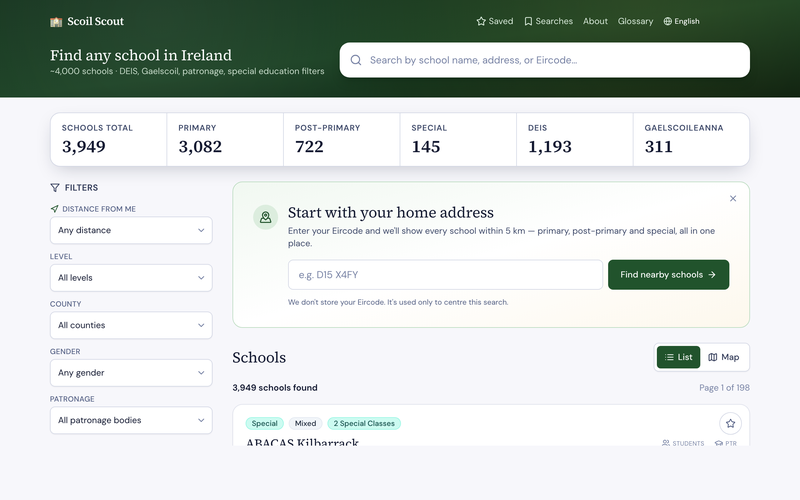
Task: Click the home address location pin icon
Action: 265,217
